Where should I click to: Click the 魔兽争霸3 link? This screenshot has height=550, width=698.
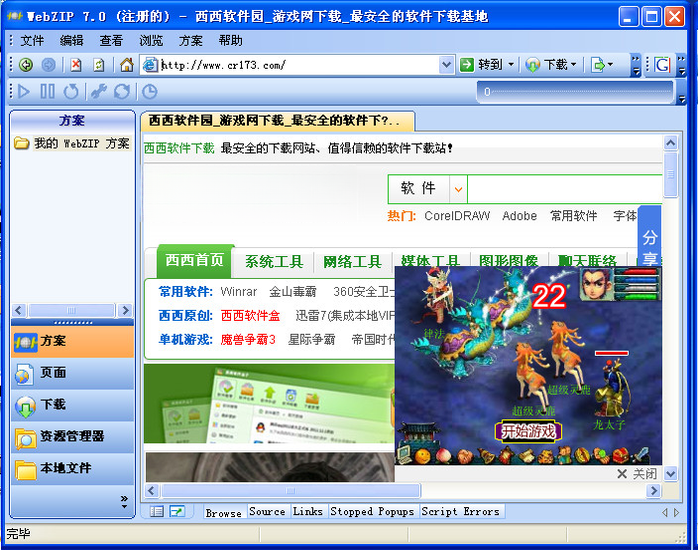[x=248, y=340]
